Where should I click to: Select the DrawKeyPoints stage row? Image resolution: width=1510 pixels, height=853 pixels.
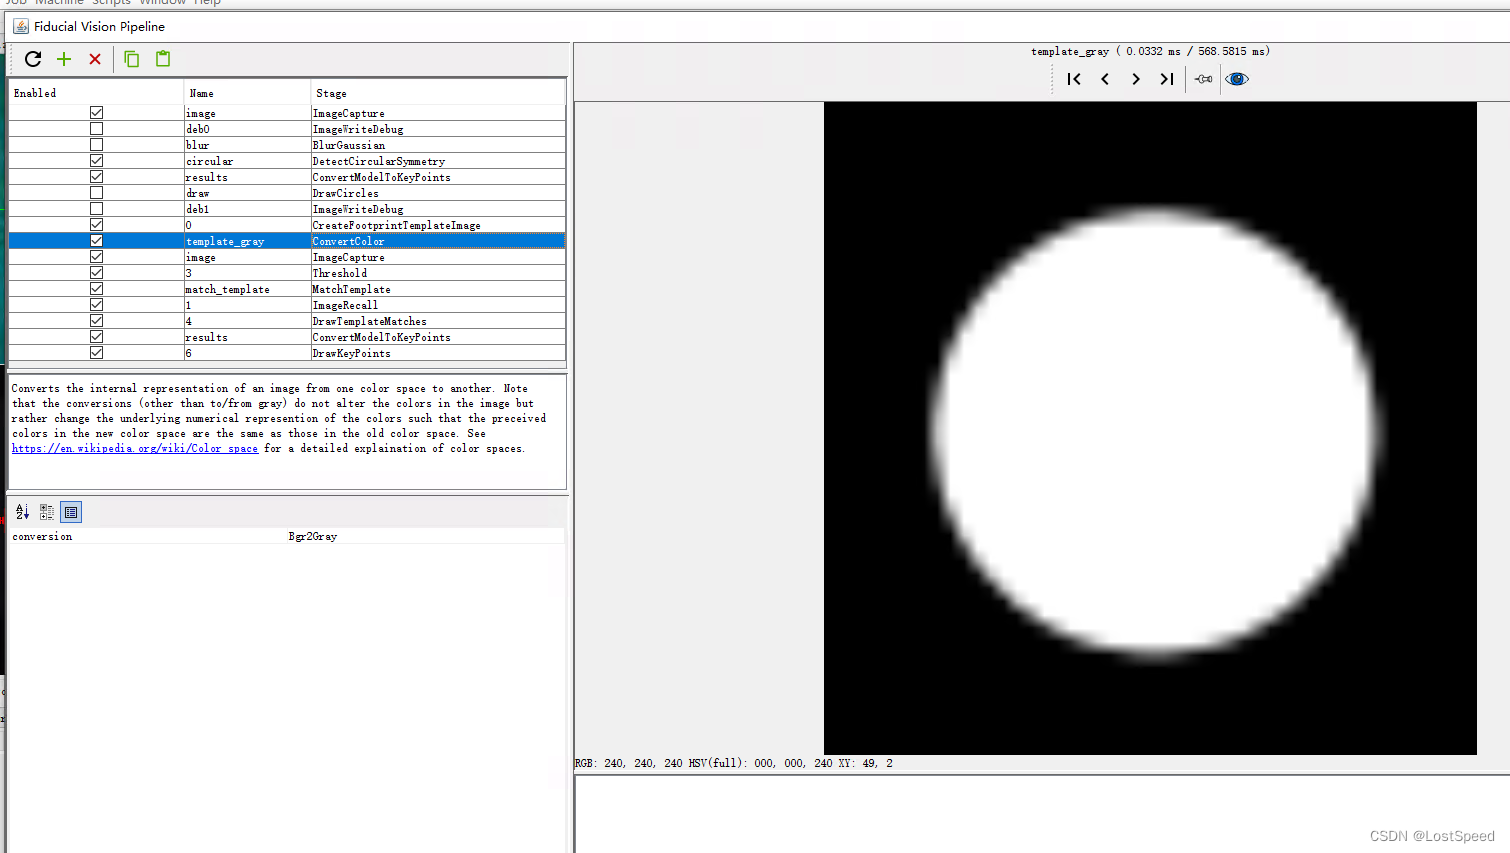tap(287, 353)
